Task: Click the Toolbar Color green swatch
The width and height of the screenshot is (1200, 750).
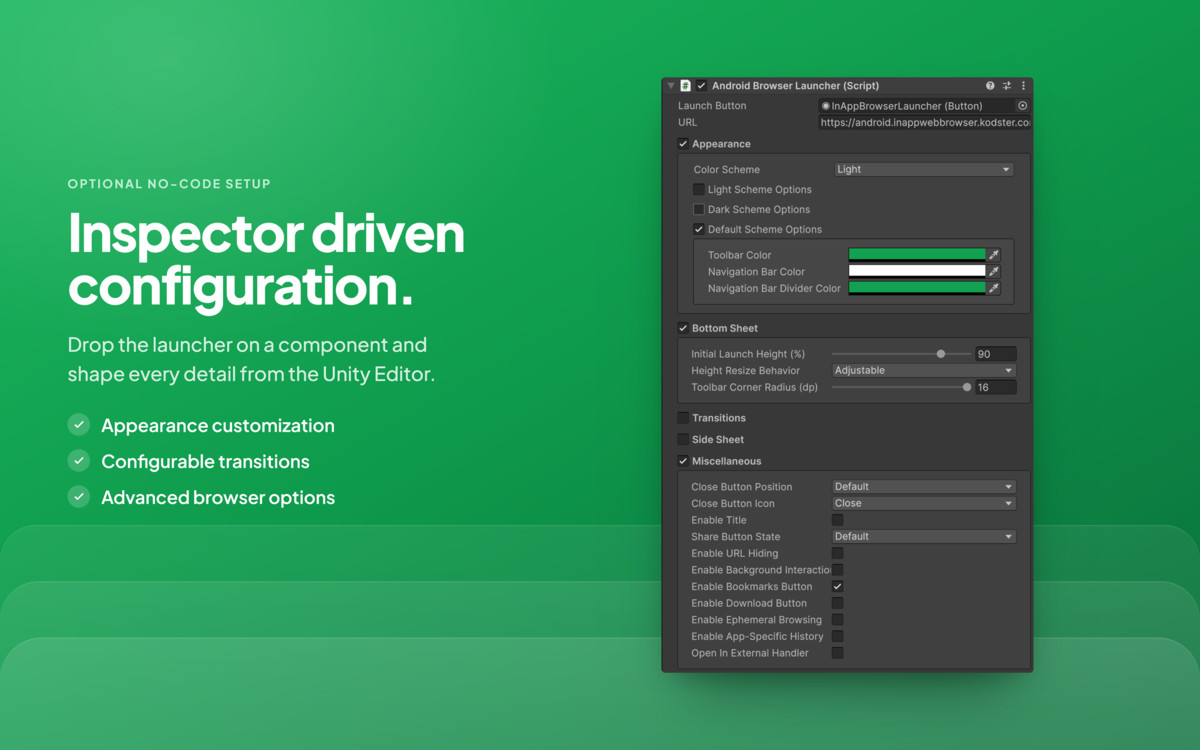Action: [917, 255]
